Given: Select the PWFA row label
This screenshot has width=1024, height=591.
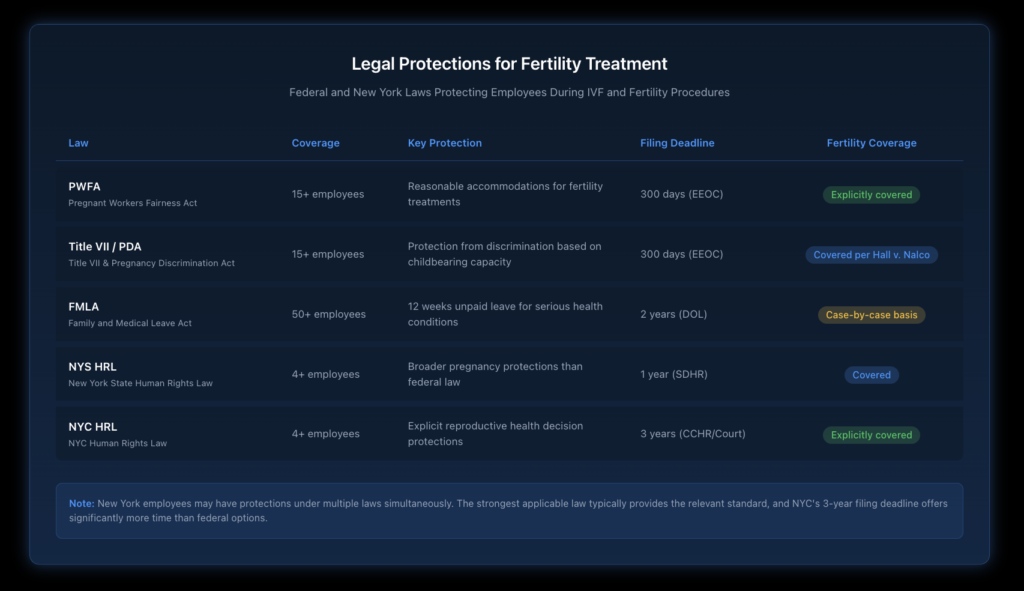Looking at the screenshot, I should pyautogui.click(x=84, y=187).
